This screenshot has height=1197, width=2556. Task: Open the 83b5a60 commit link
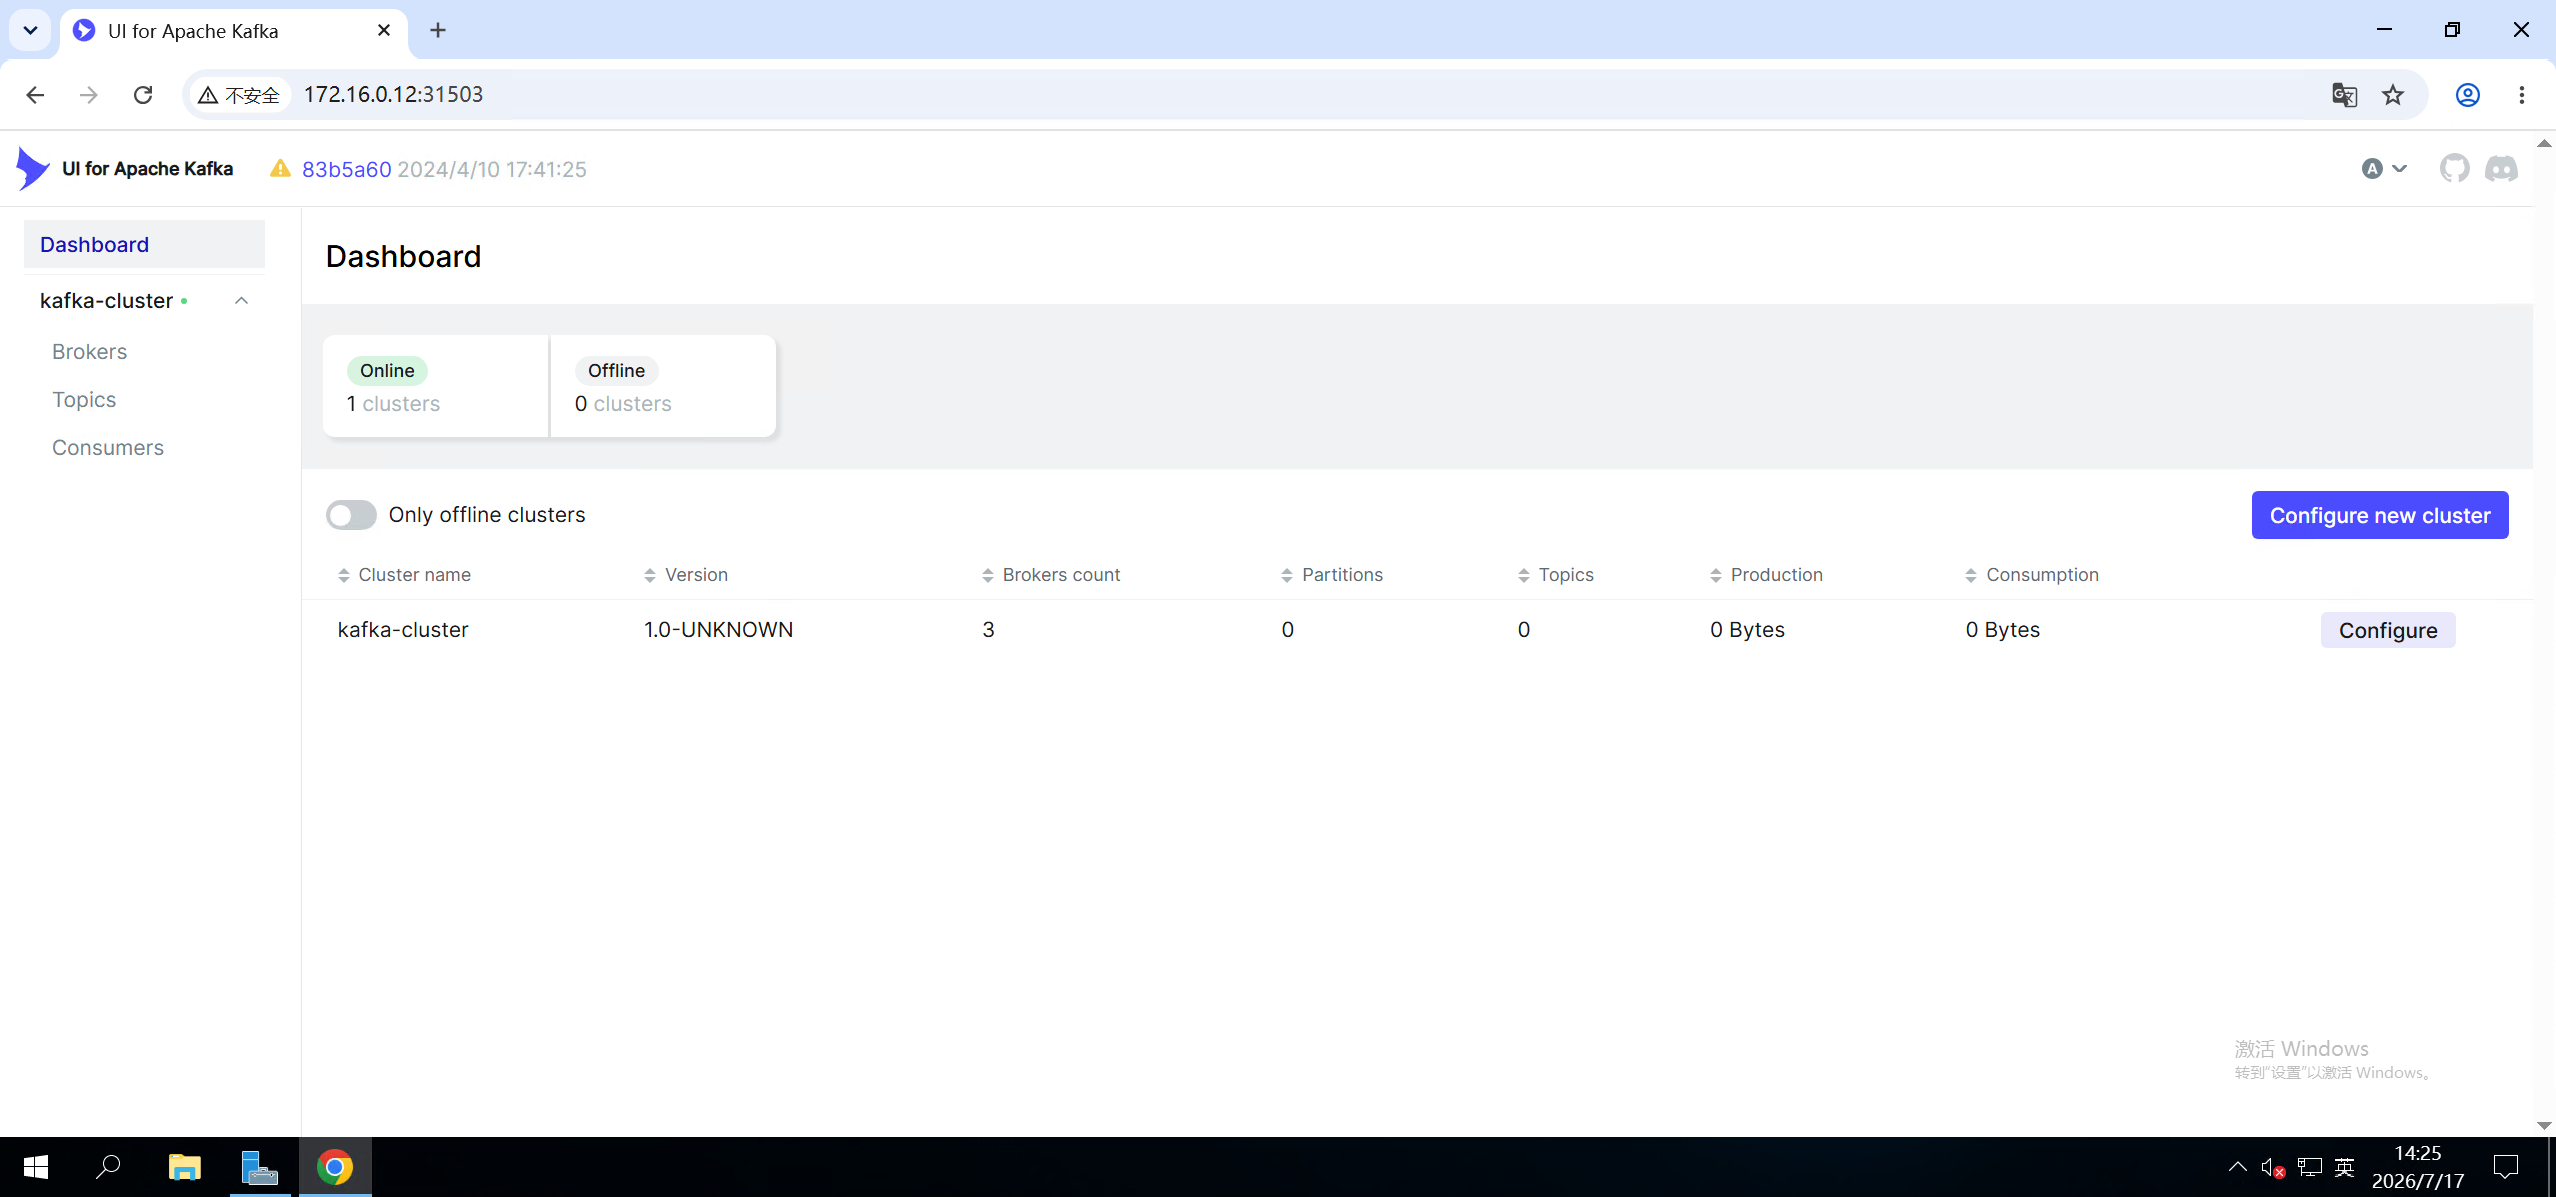pos(347,169)
